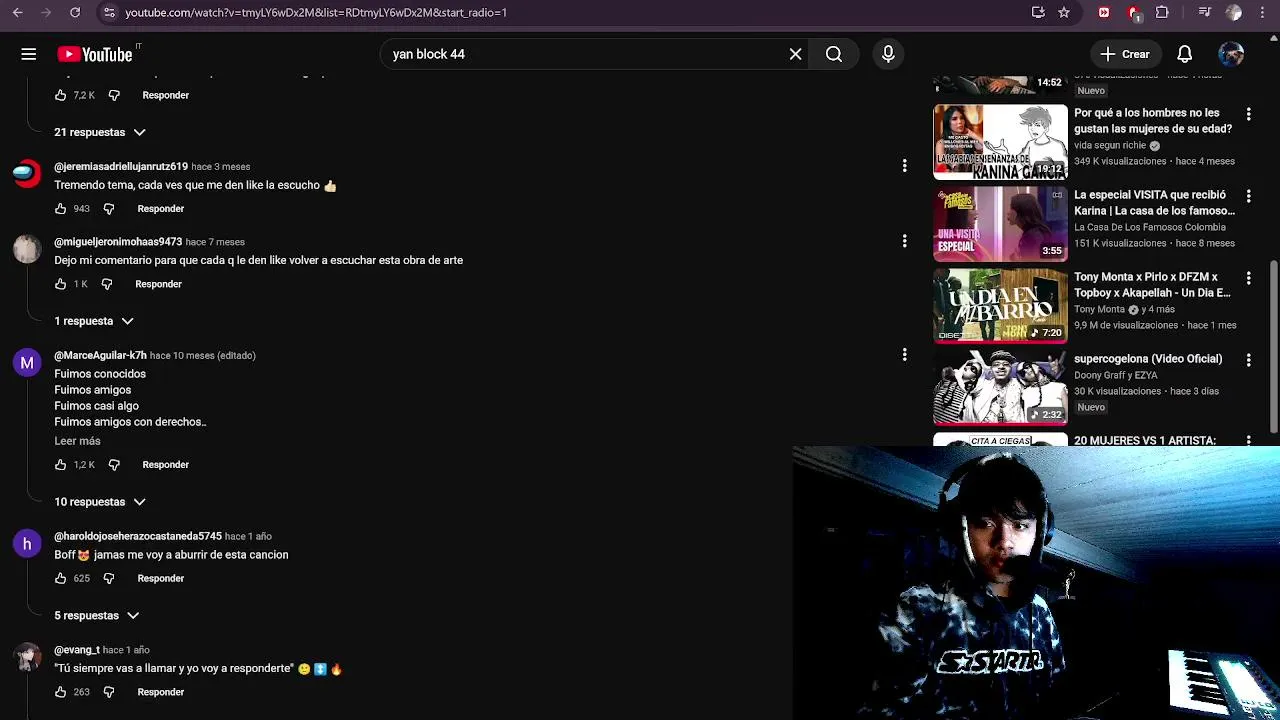Open the account avatar menu
1280x720 pixels.
[1231, 54]
